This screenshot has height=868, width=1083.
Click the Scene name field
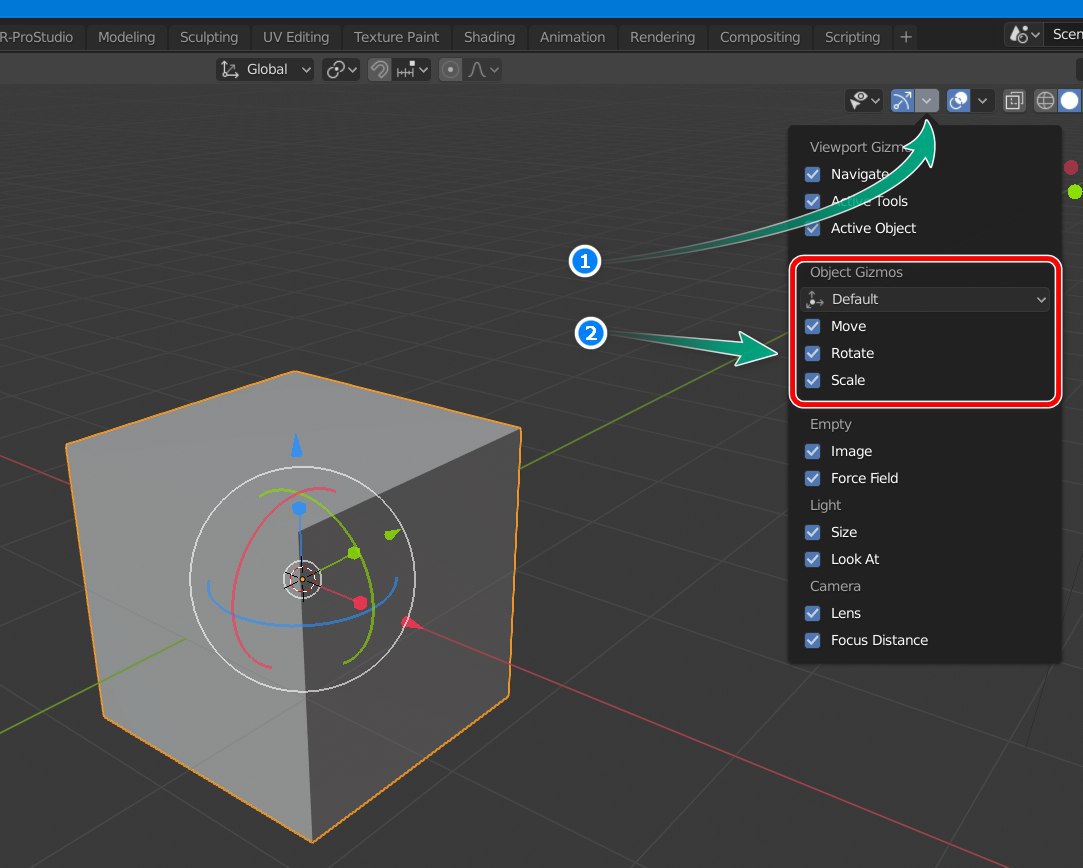1066,34
